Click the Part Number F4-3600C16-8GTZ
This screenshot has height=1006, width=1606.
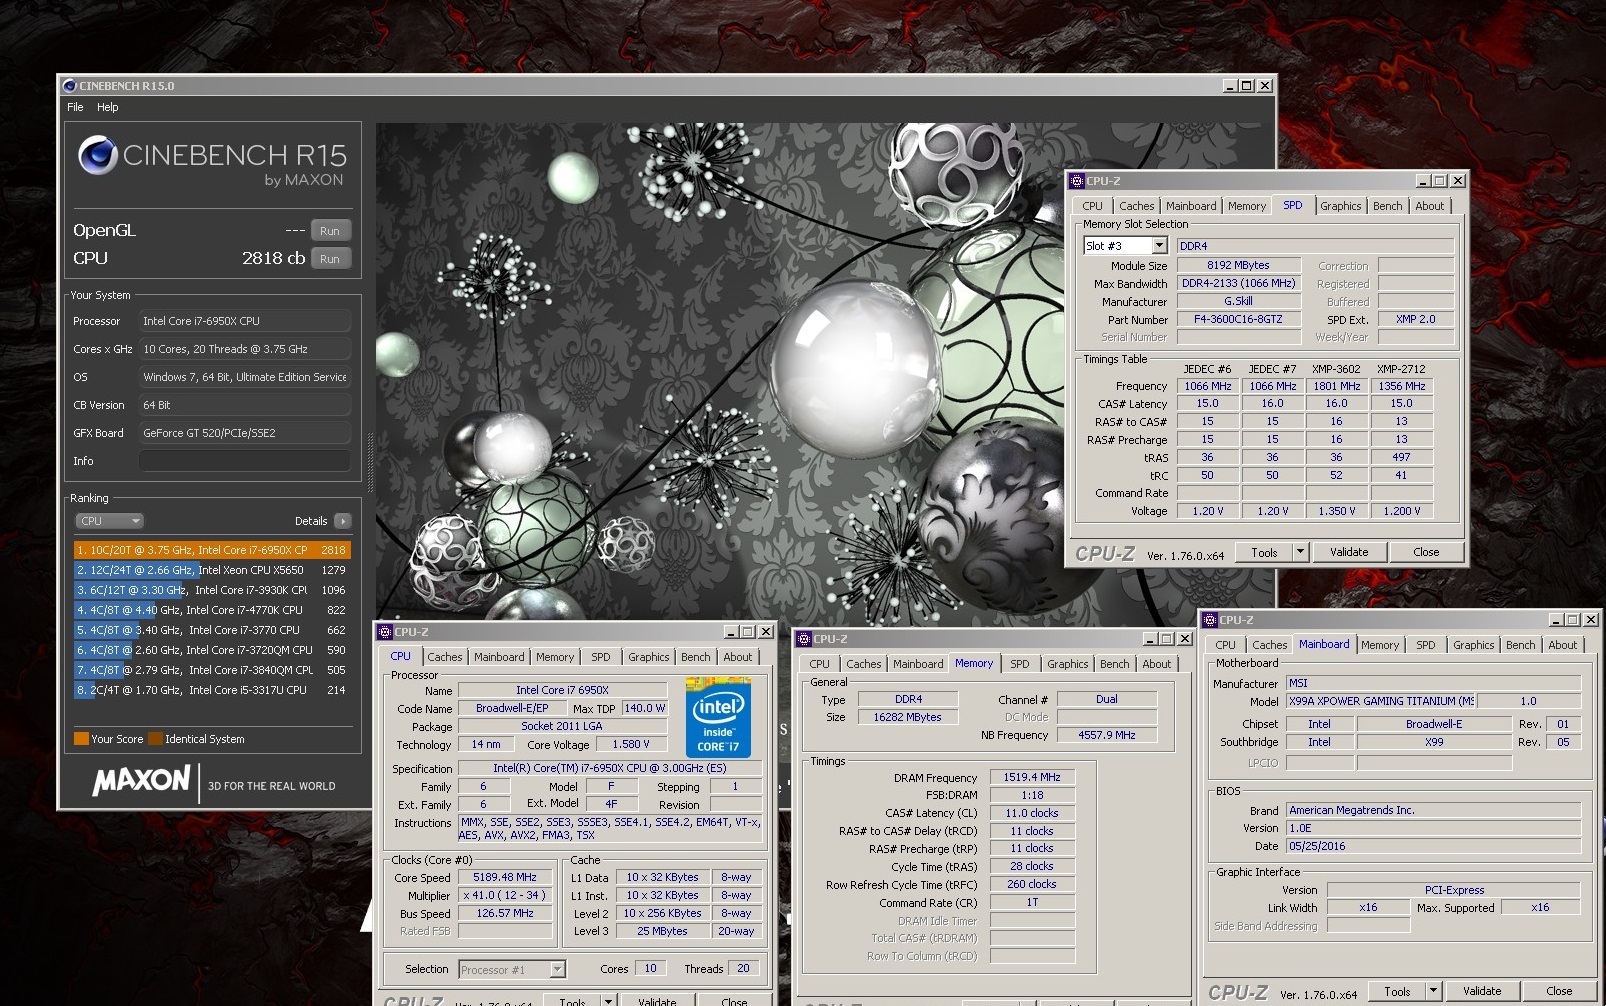[x=1238, y=319]
